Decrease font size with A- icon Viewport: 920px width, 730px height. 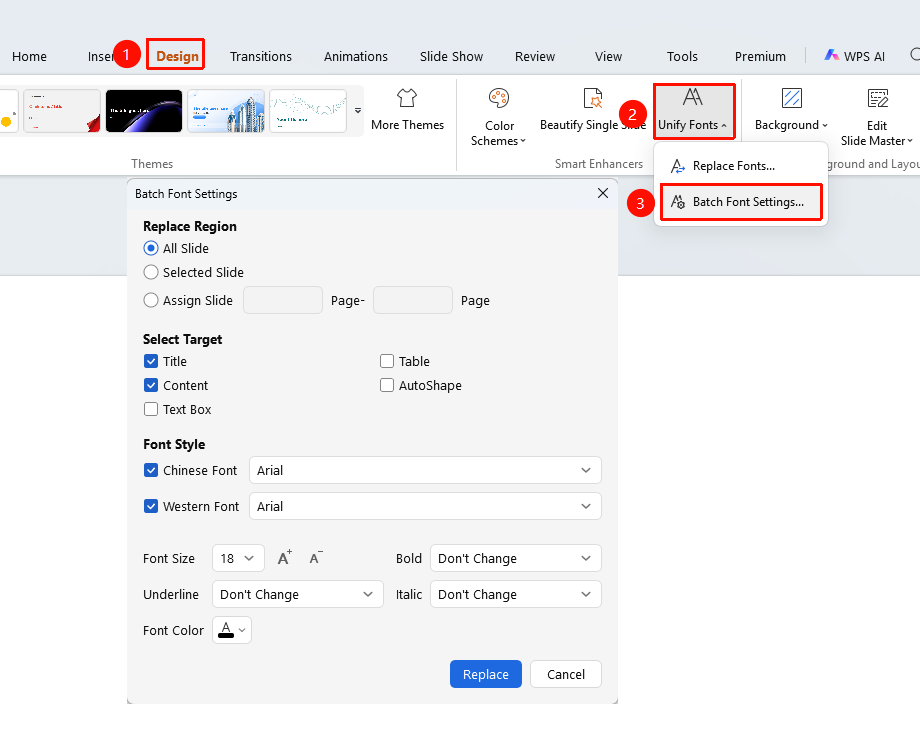coord(316,558)
